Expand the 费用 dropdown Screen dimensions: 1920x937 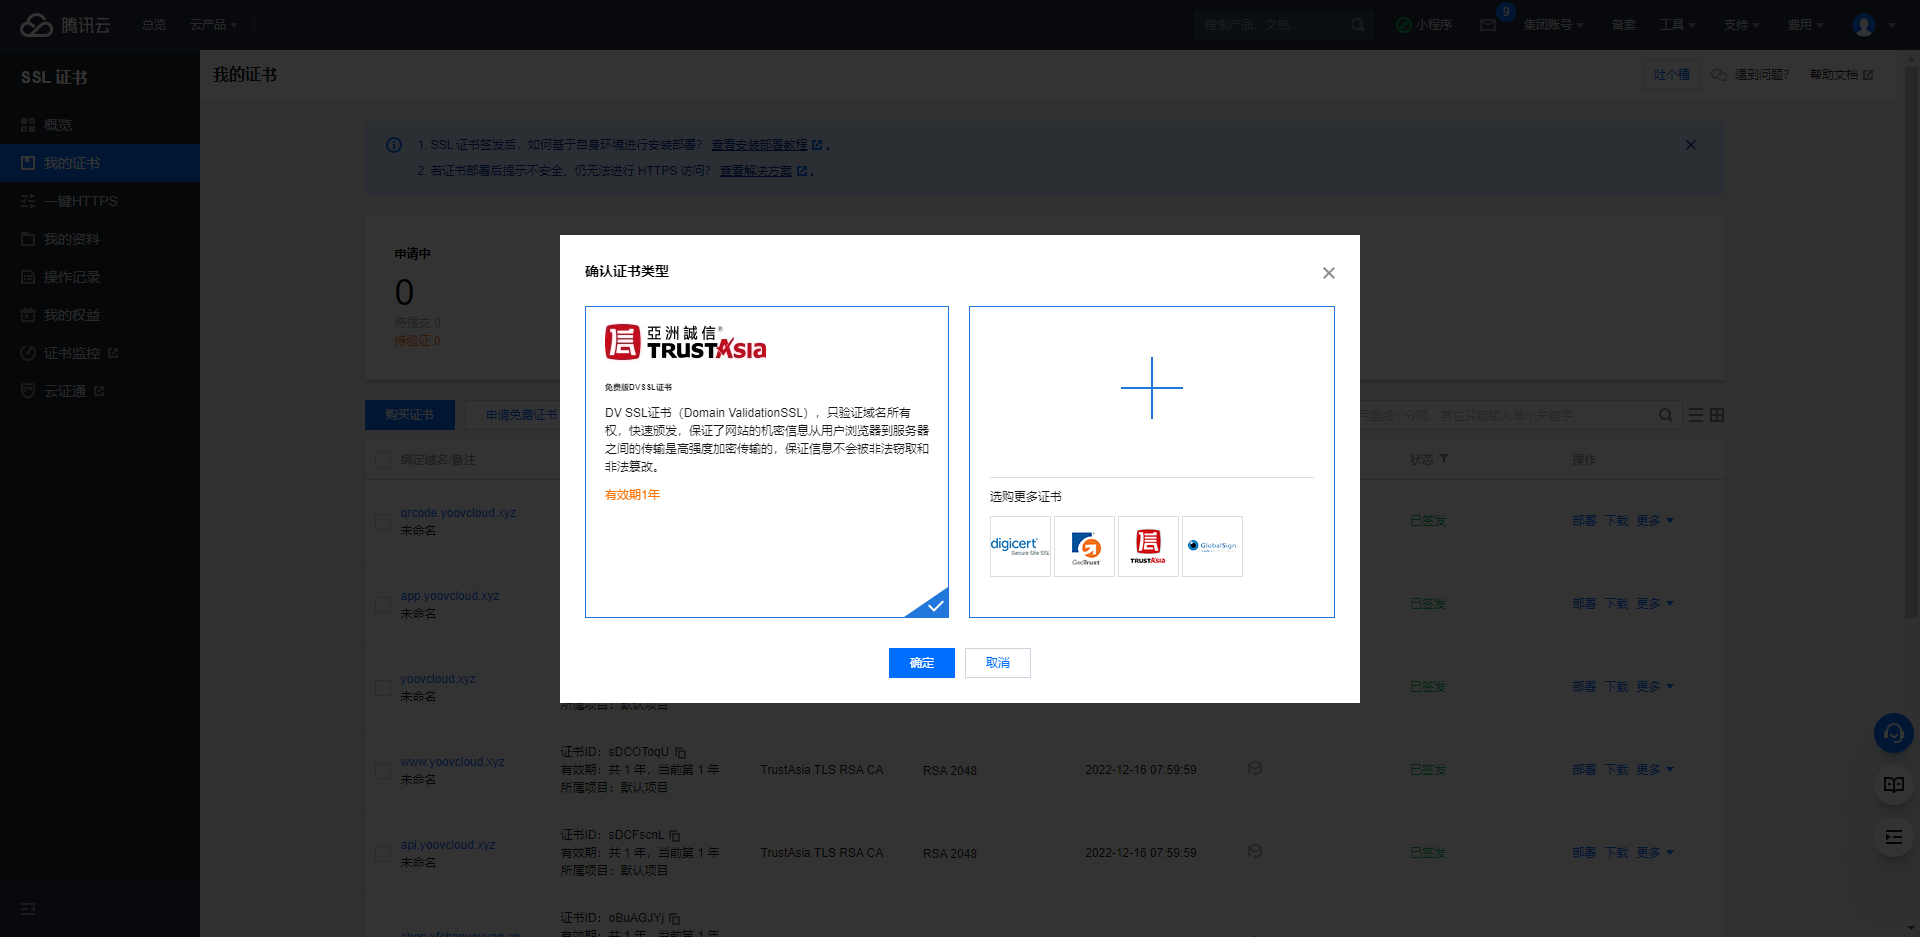pyautogui.click(x=1806, y=25)
